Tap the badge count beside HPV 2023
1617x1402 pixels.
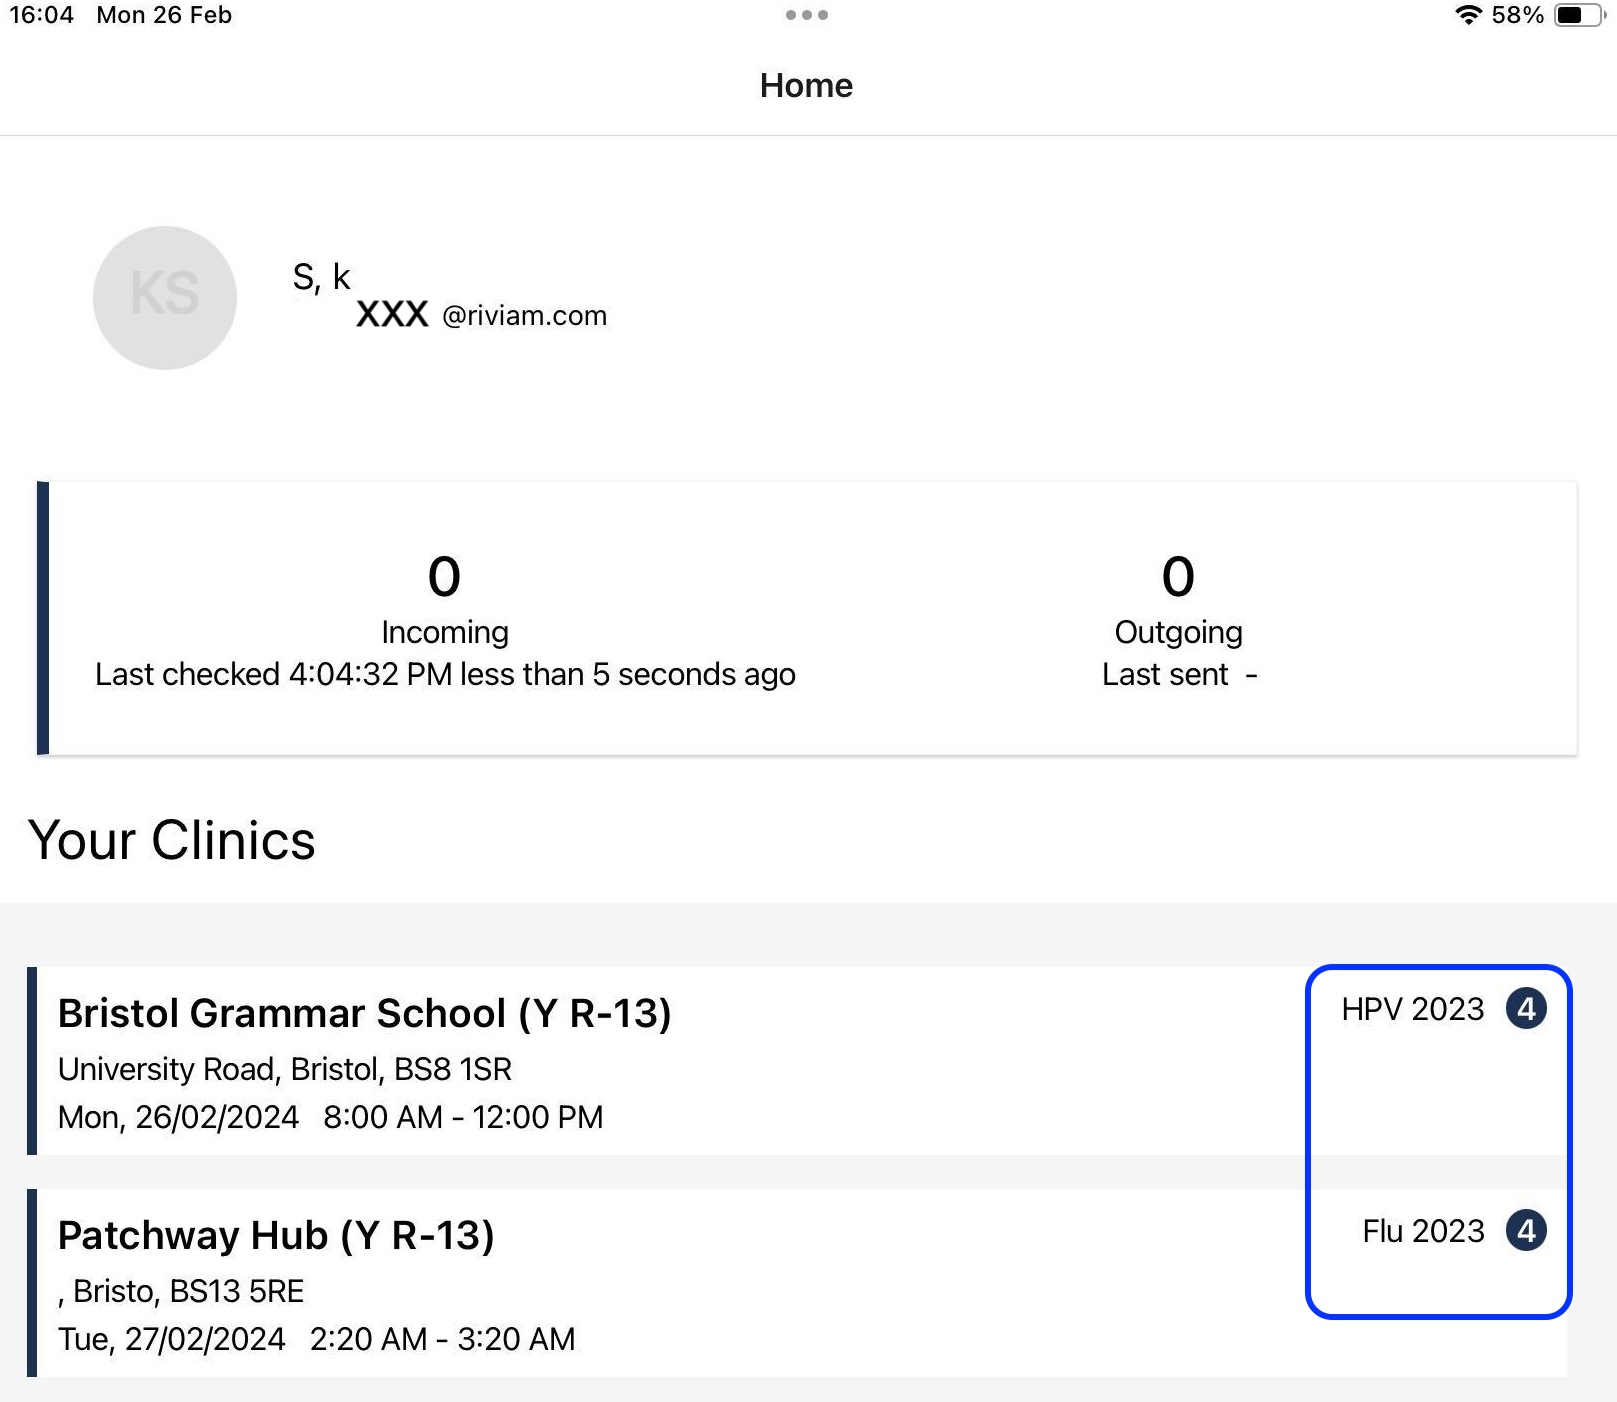pyautogui.click(x=1526, y=1009)
